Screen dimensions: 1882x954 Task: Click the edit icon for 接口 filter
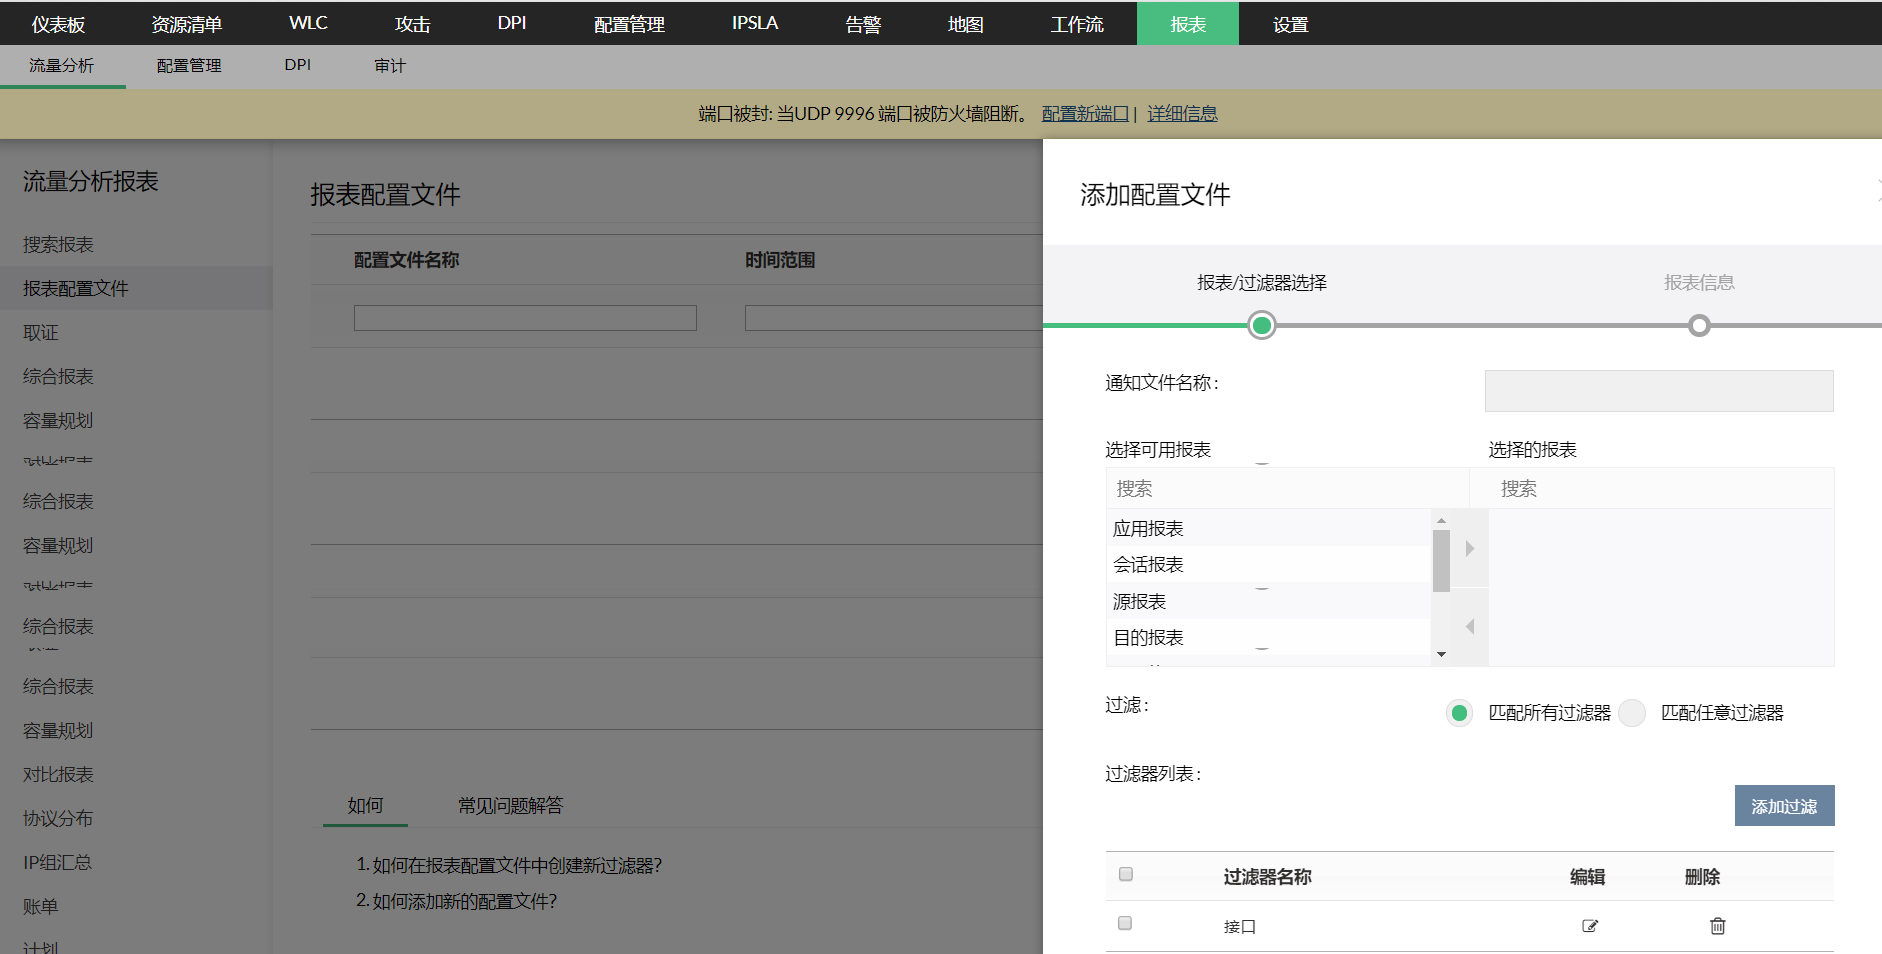coord(1589,926)
